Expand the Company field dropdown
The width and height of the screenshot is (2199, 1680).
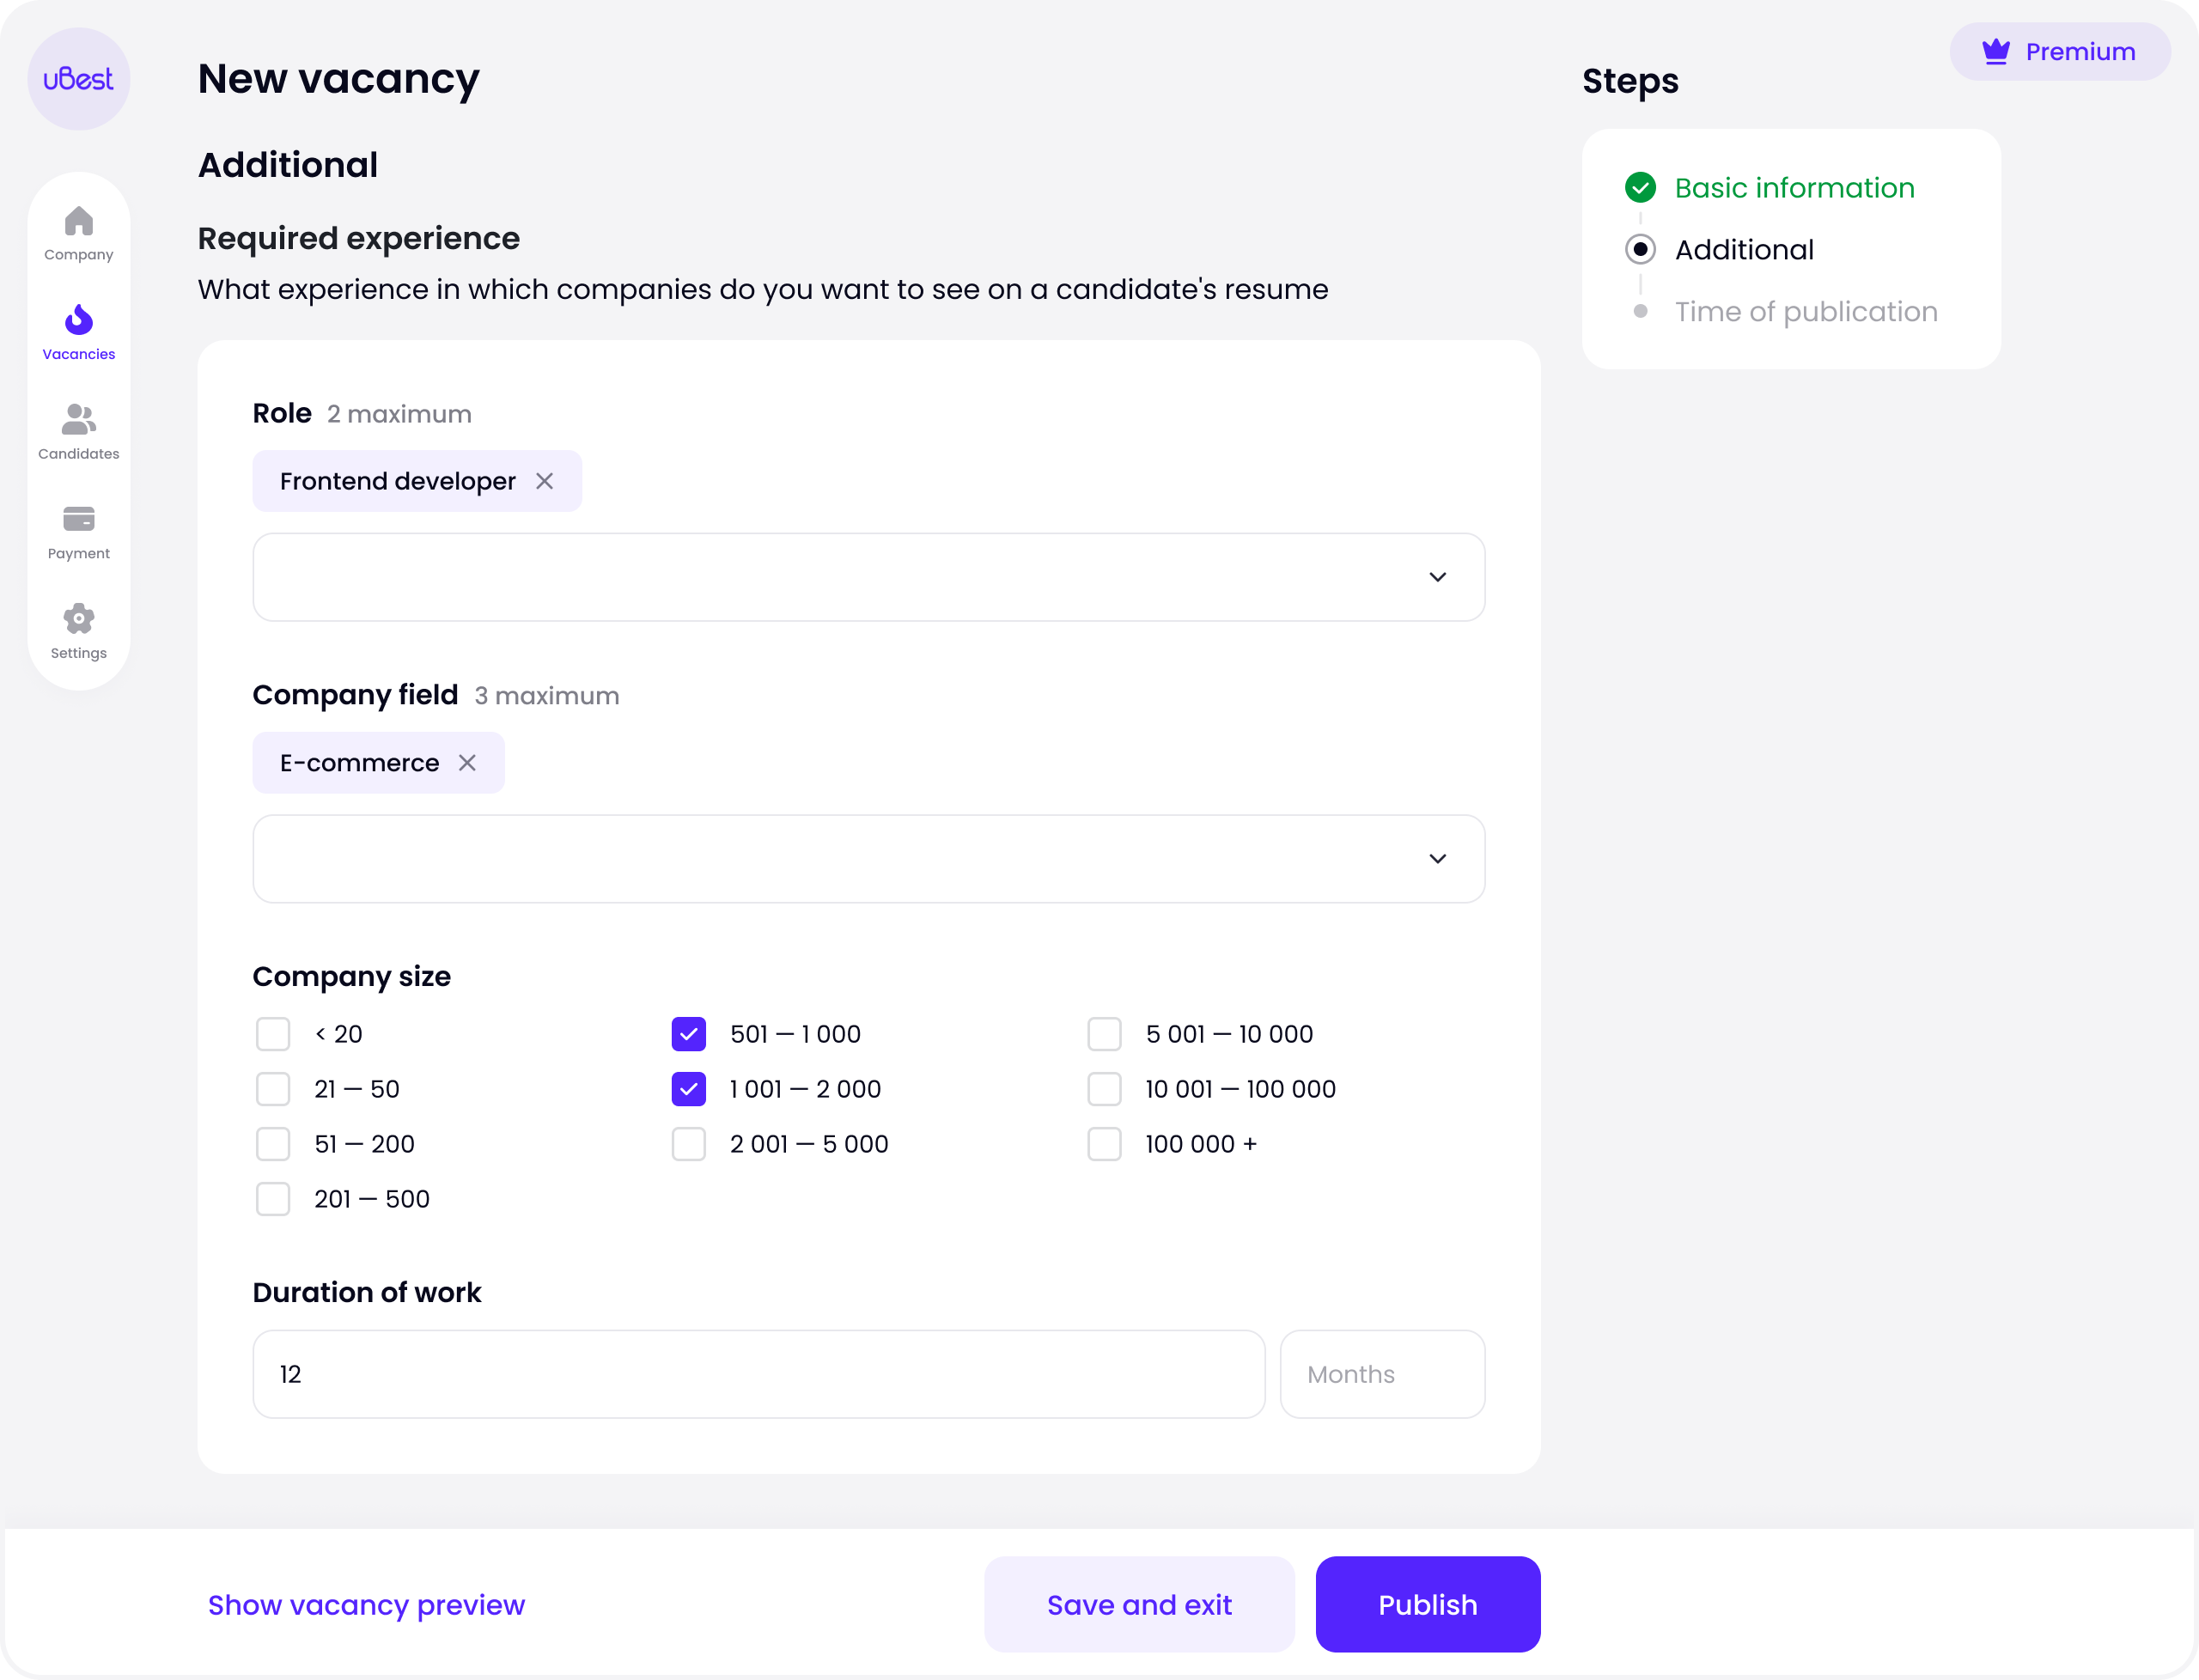pyautogui.click(x=868, y=859)
